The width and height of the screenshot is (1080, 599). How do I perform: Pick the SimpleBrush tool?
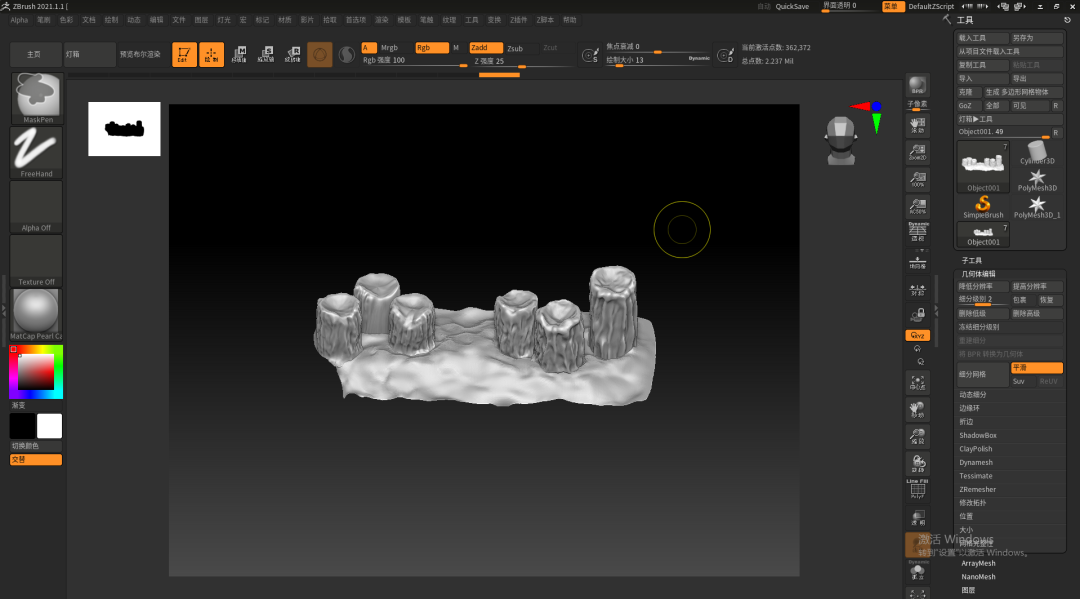[x=983, y=207]
